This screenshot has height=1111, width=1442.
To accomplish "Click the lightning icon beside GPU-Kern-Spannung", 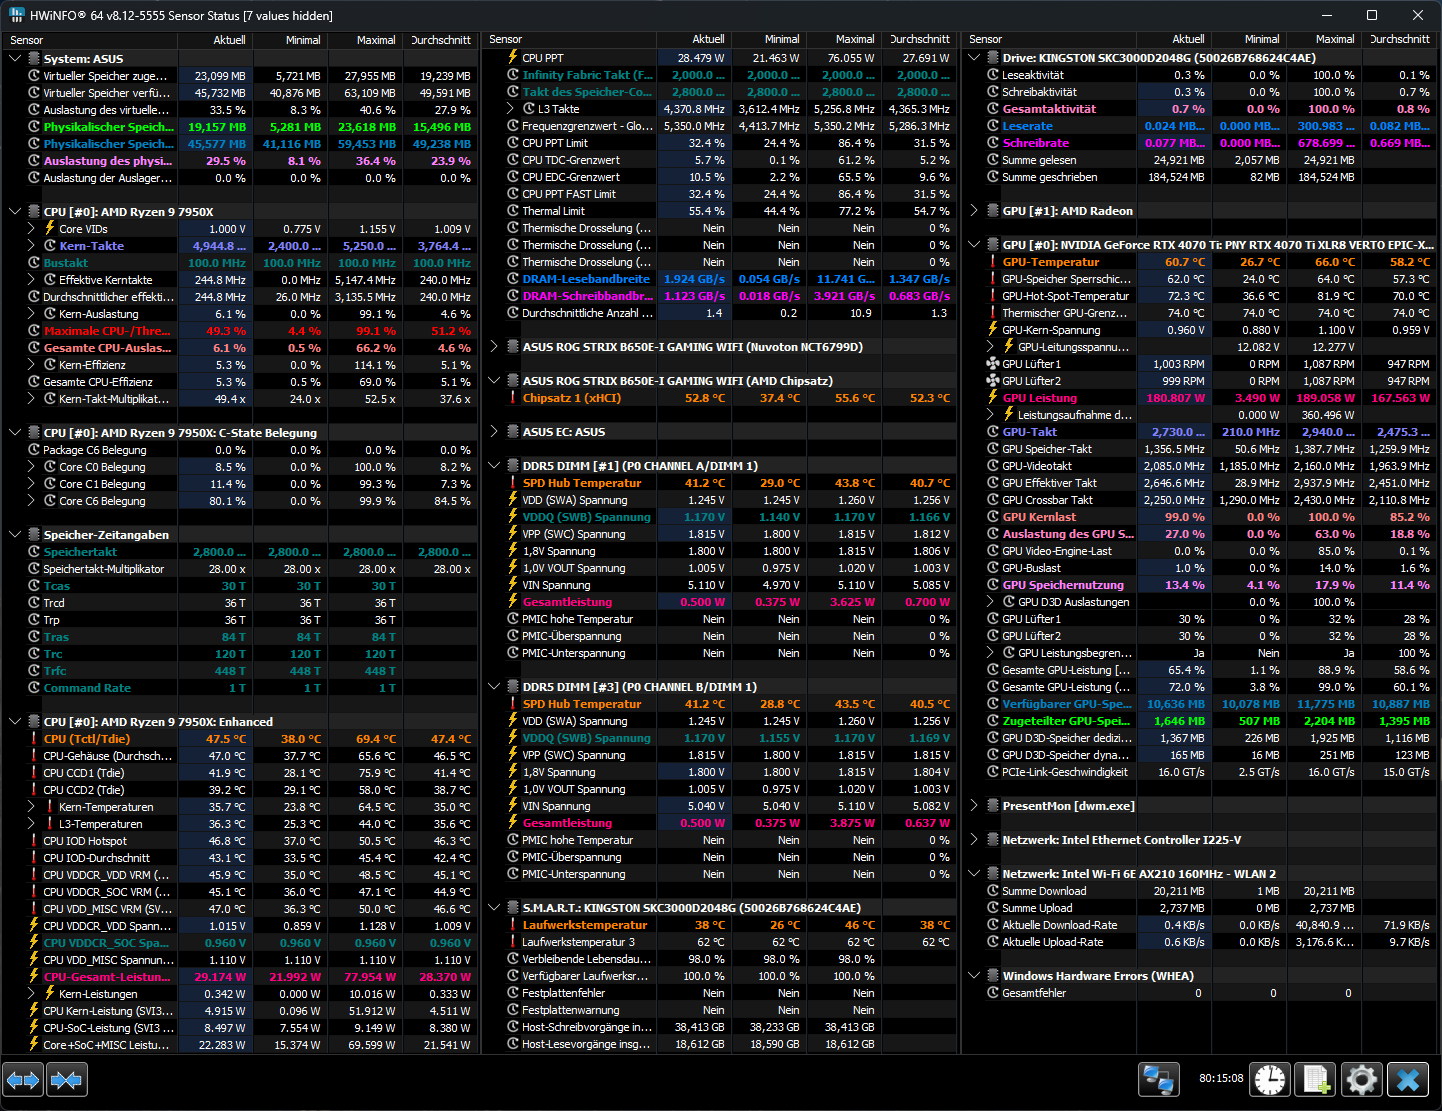I will pos(993,330).
